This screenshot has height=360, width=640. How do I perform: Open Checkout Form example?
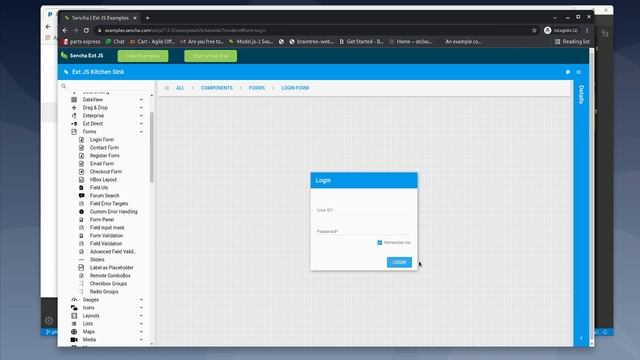[x=106, y=172]
